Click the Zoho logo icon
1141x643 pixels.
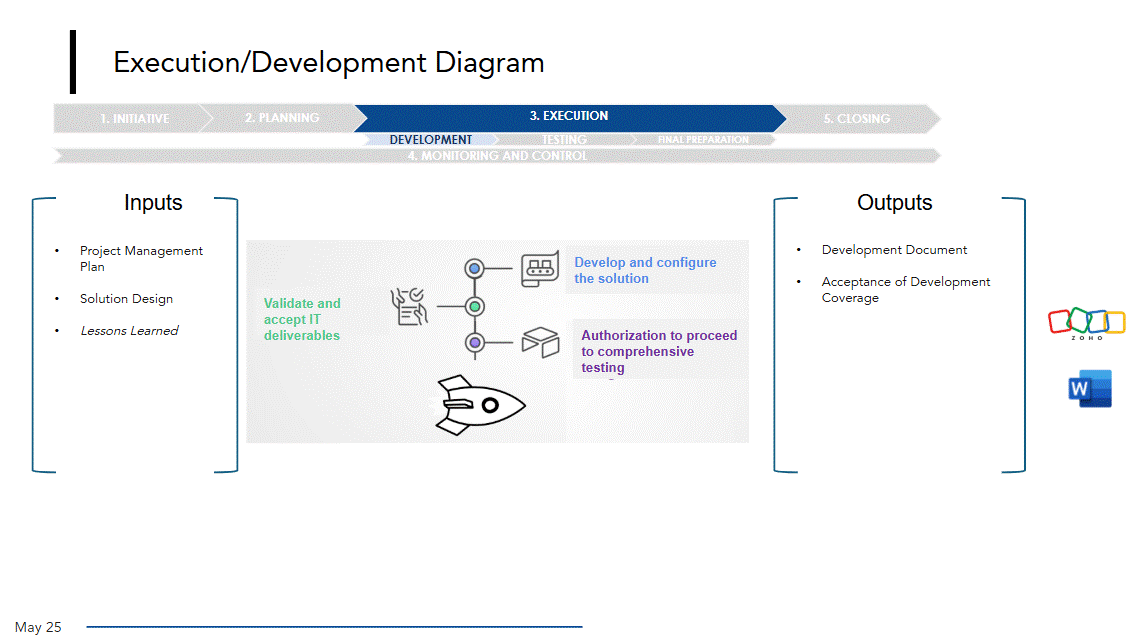1086,323
